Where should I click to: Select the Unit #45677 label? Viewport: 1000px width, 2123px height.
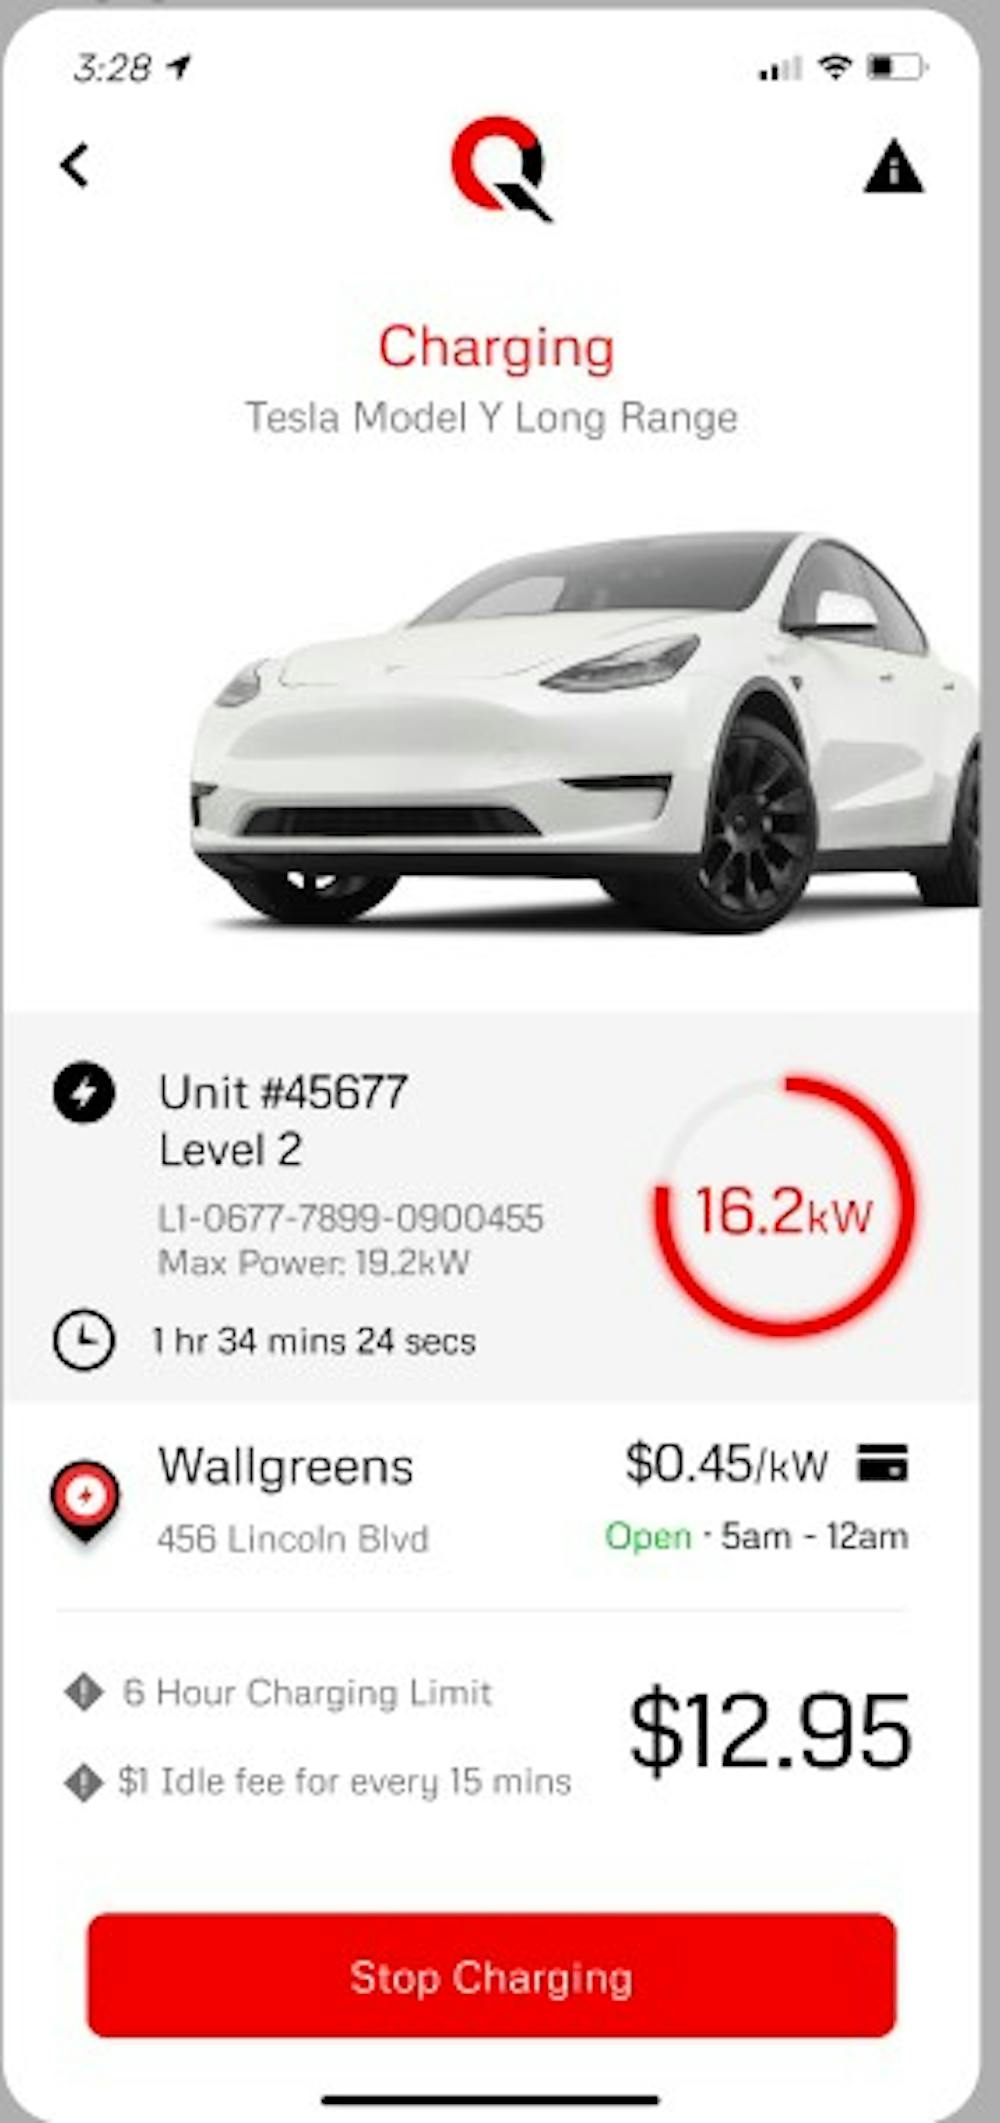point(283,1092)
